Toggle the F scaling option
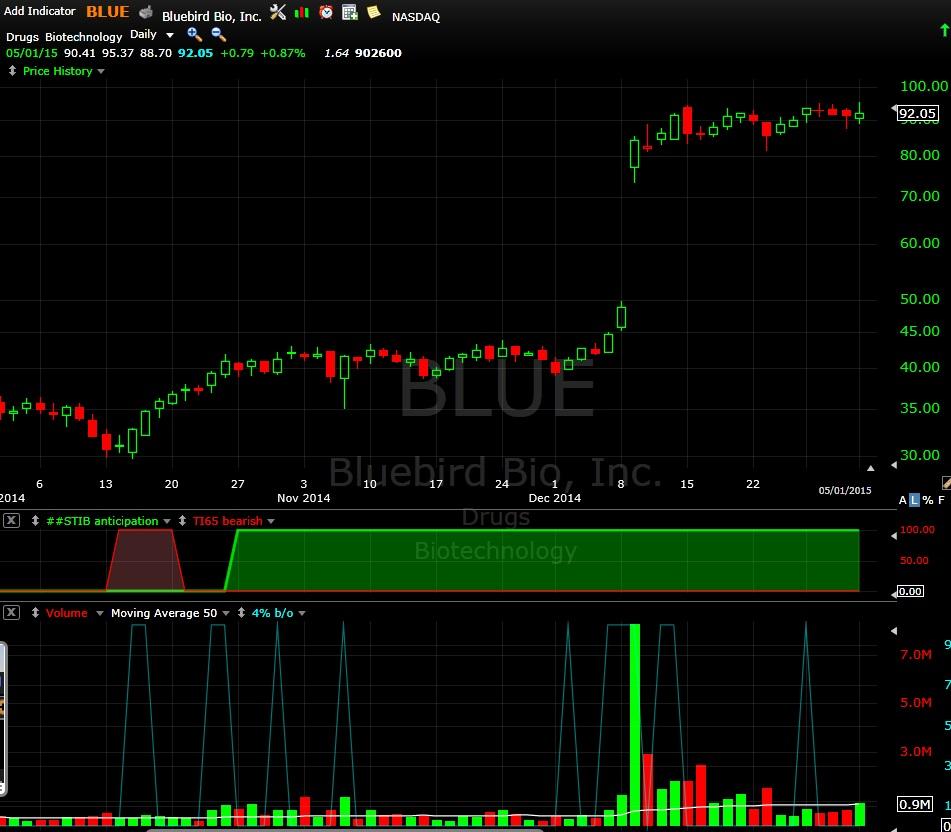Screen dimensions: 951x832 tap(941, 500)
